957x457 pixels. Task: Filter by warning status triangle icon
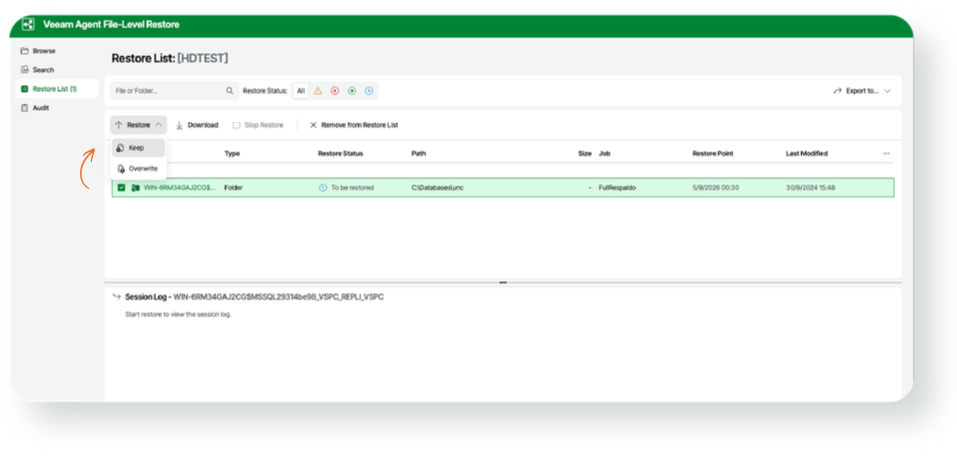[318, 91]
